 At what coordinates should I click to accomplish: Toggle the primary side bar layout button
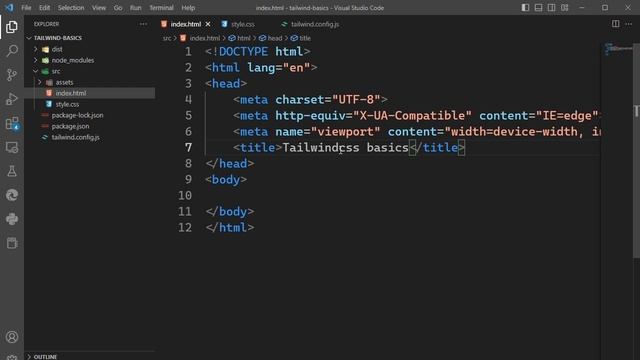[525, 8]
